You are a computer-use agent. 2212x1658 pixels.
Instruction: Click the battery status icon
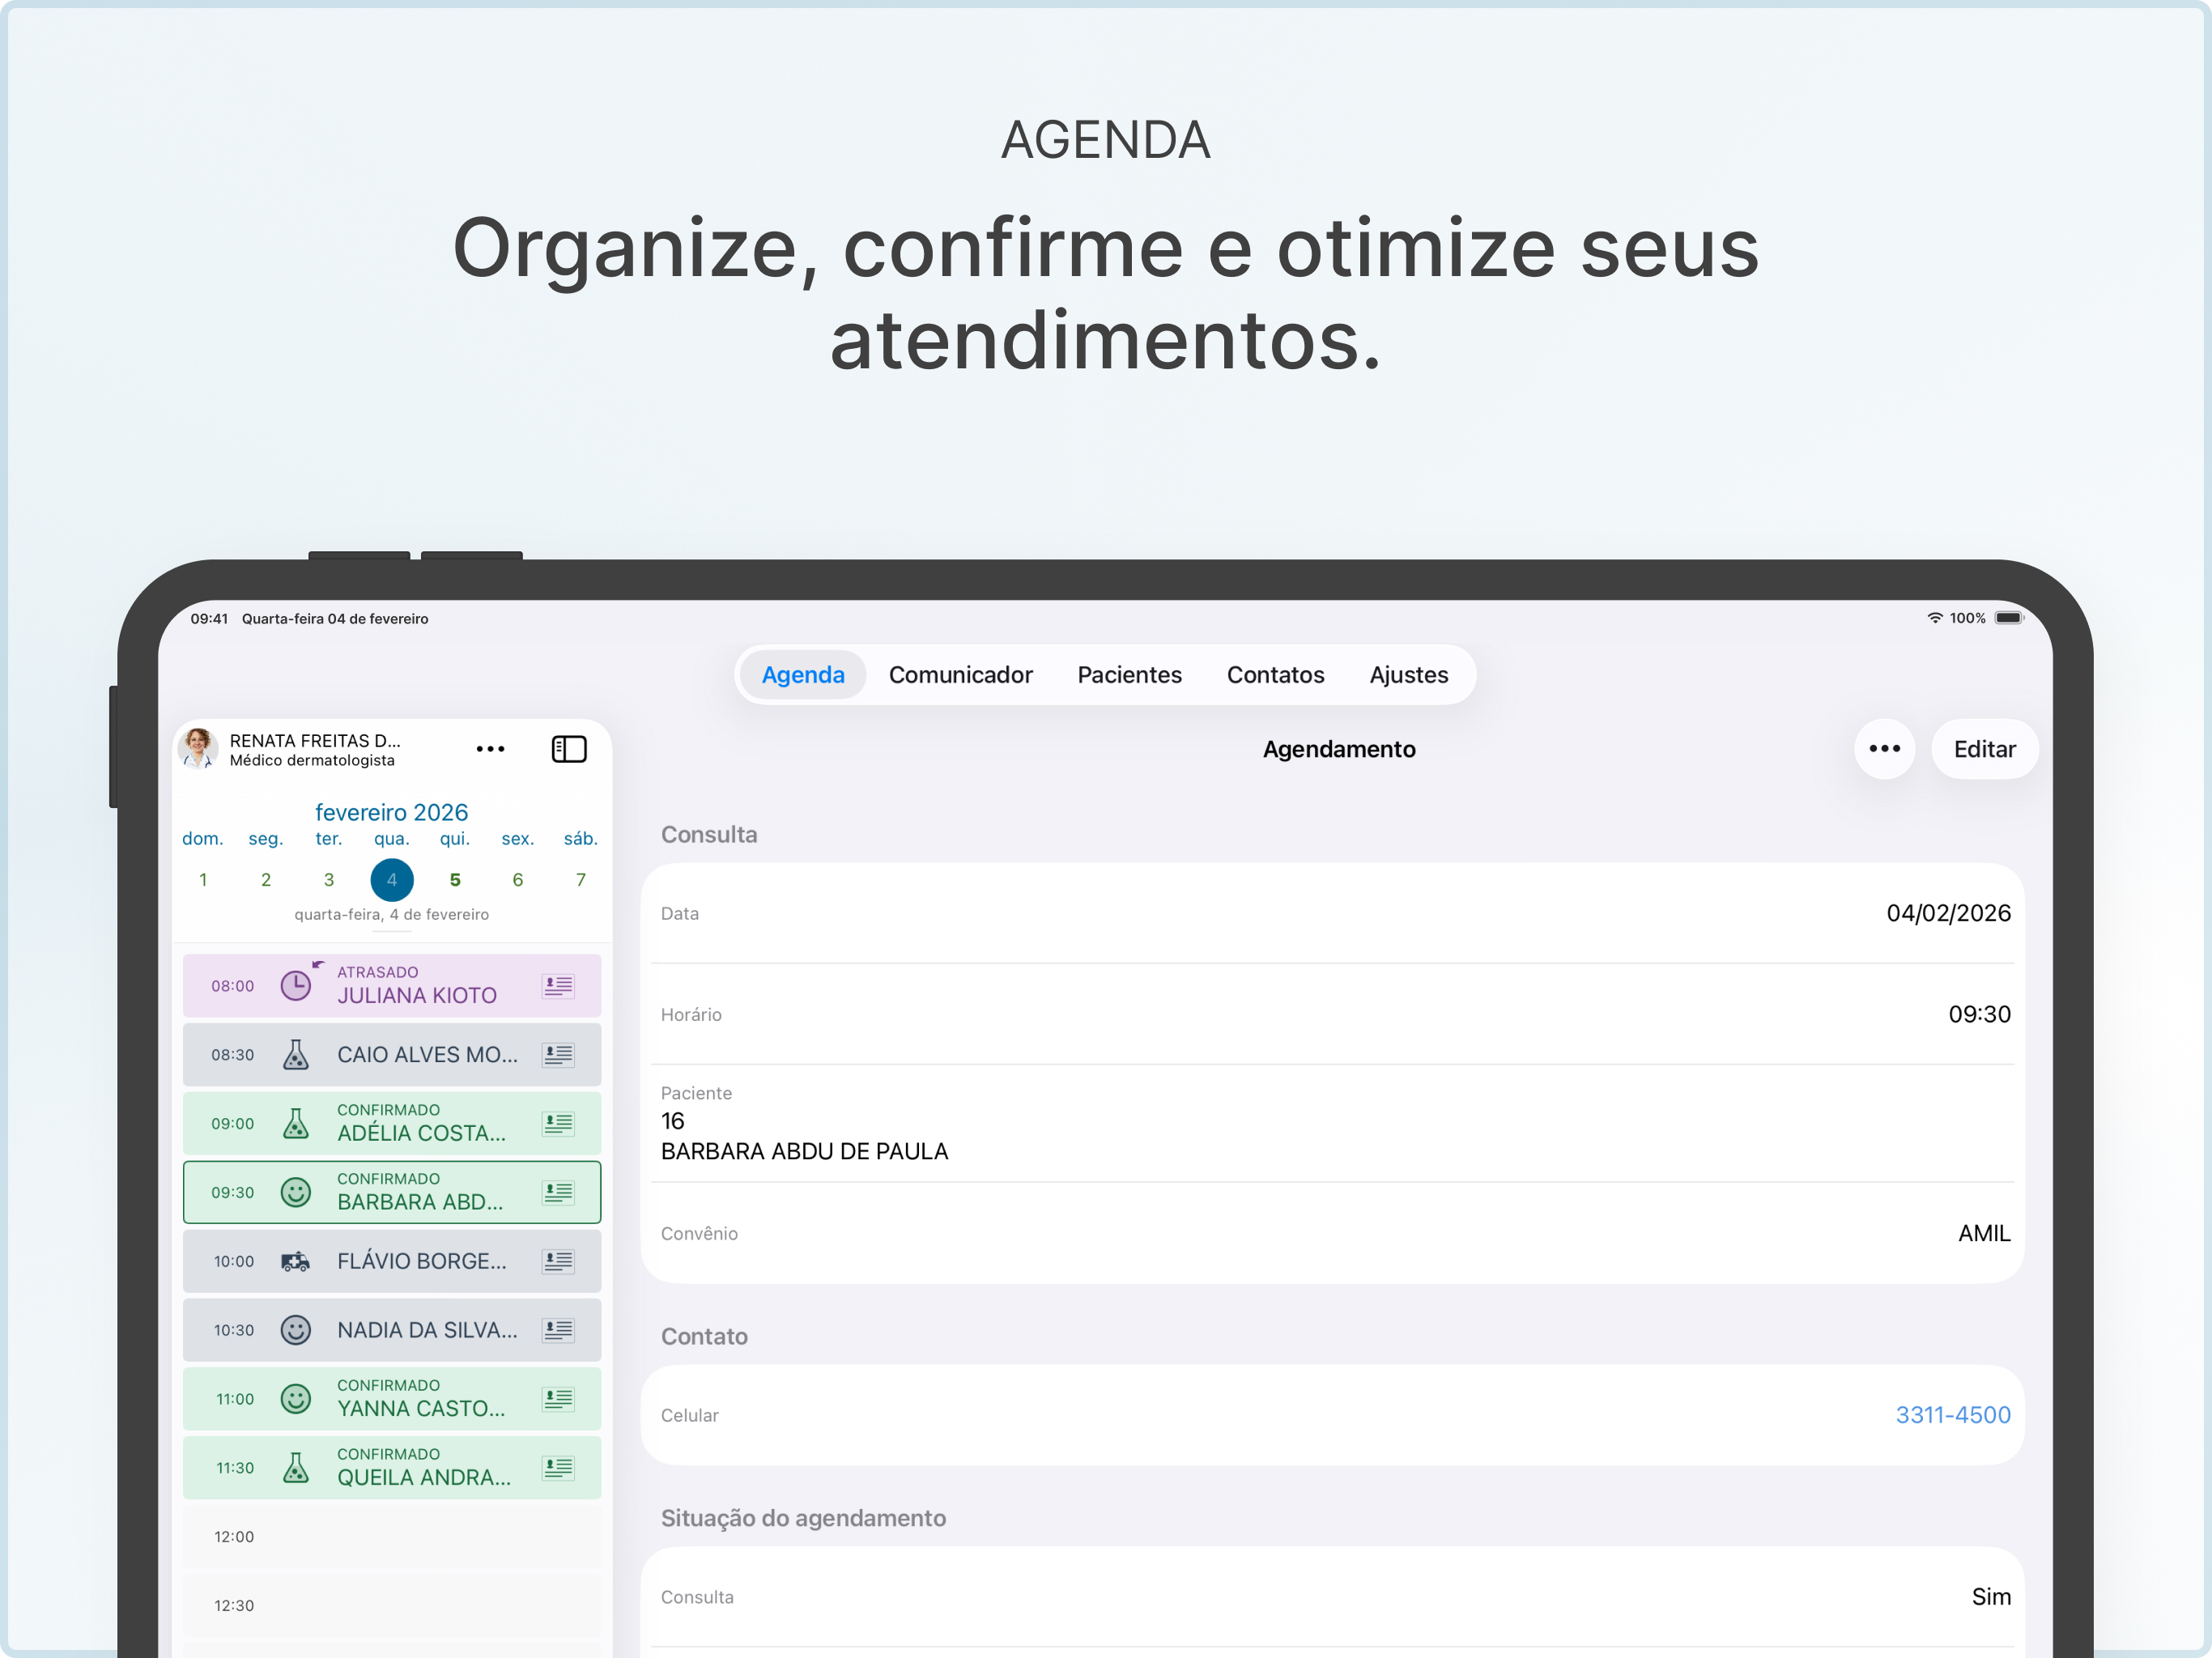2009,618
